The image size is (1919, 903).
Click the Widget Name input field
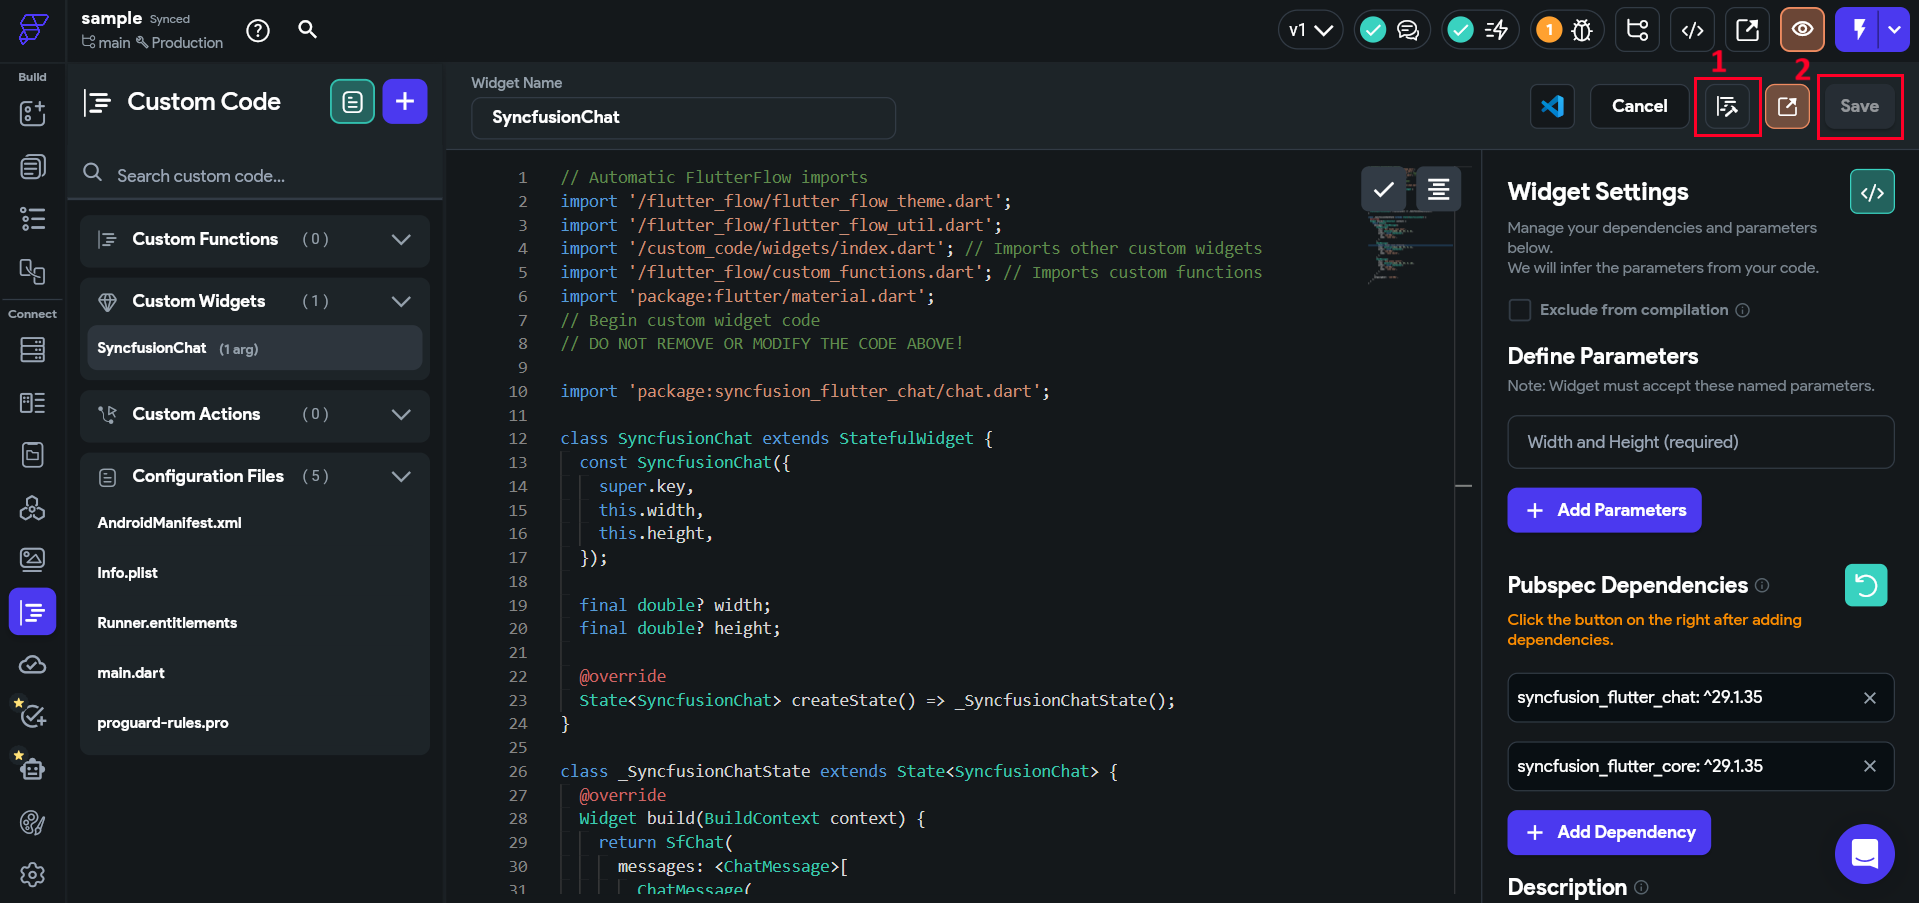pos(683,118)
